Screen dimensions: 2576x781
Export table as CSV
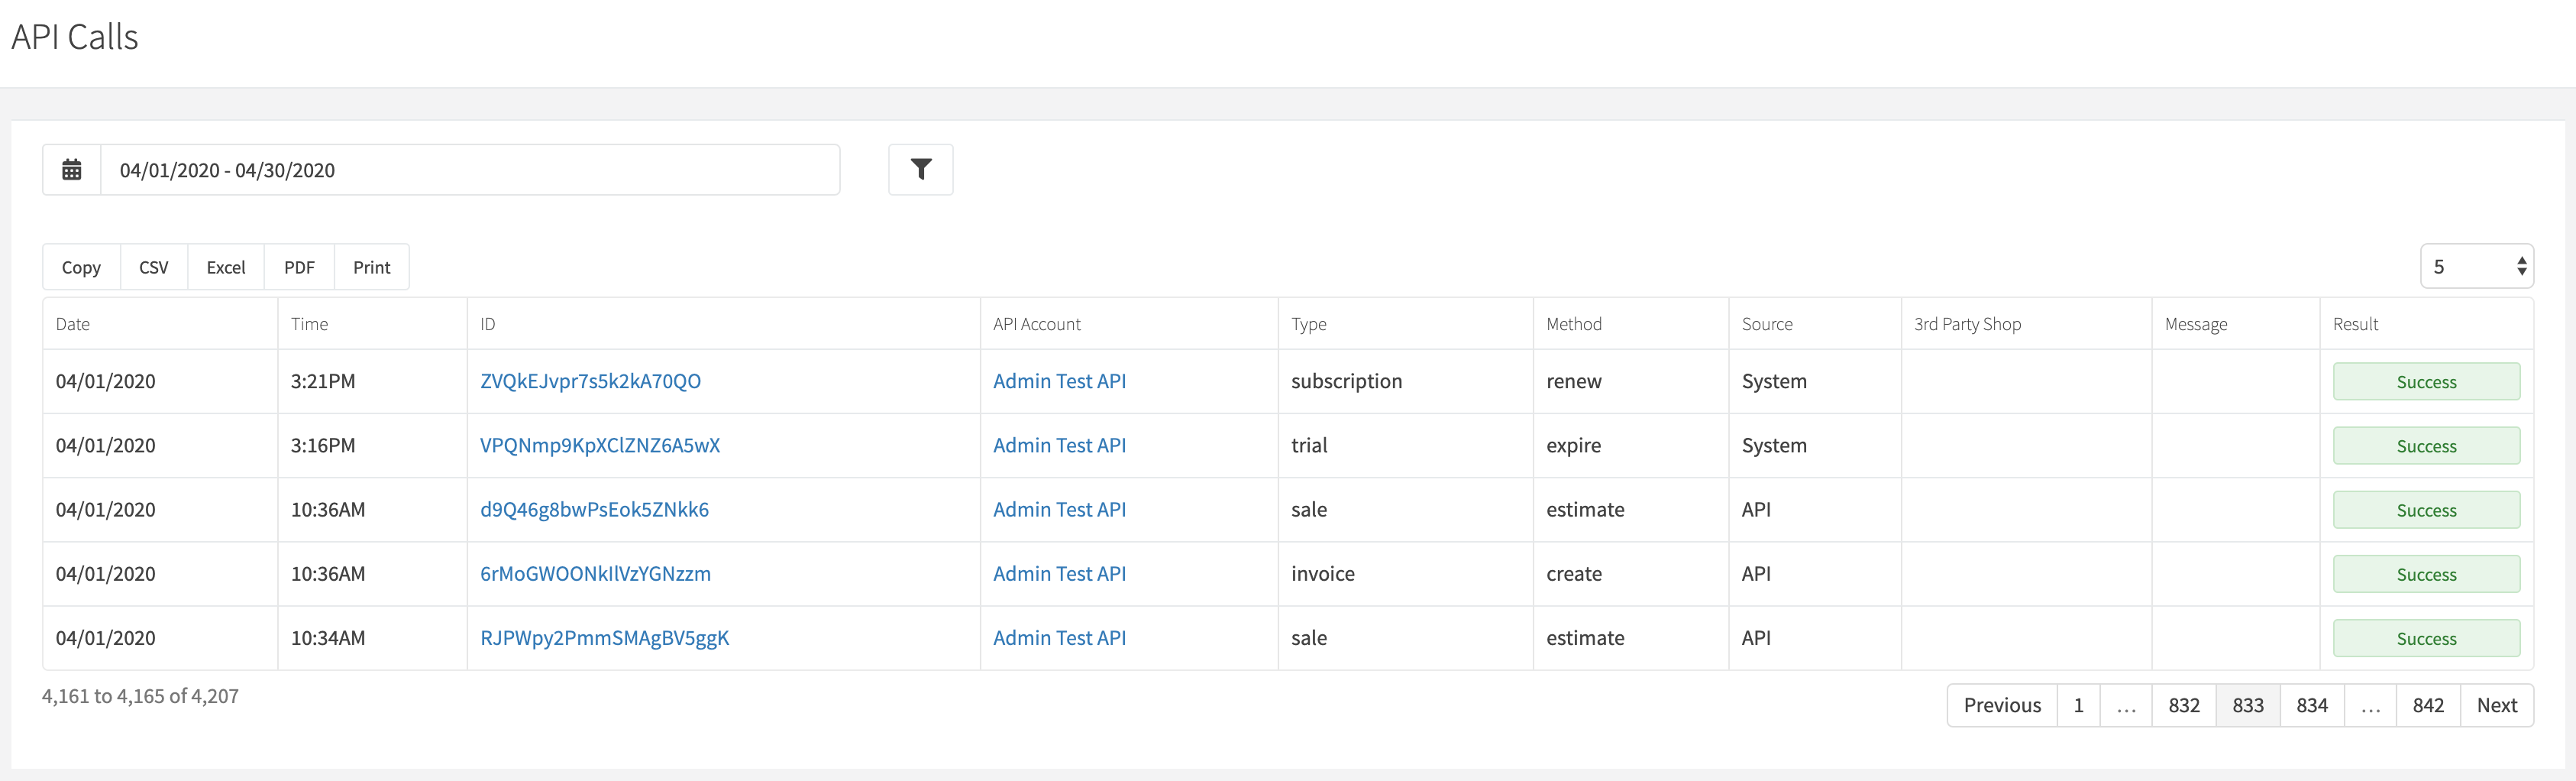pos(154,267)
